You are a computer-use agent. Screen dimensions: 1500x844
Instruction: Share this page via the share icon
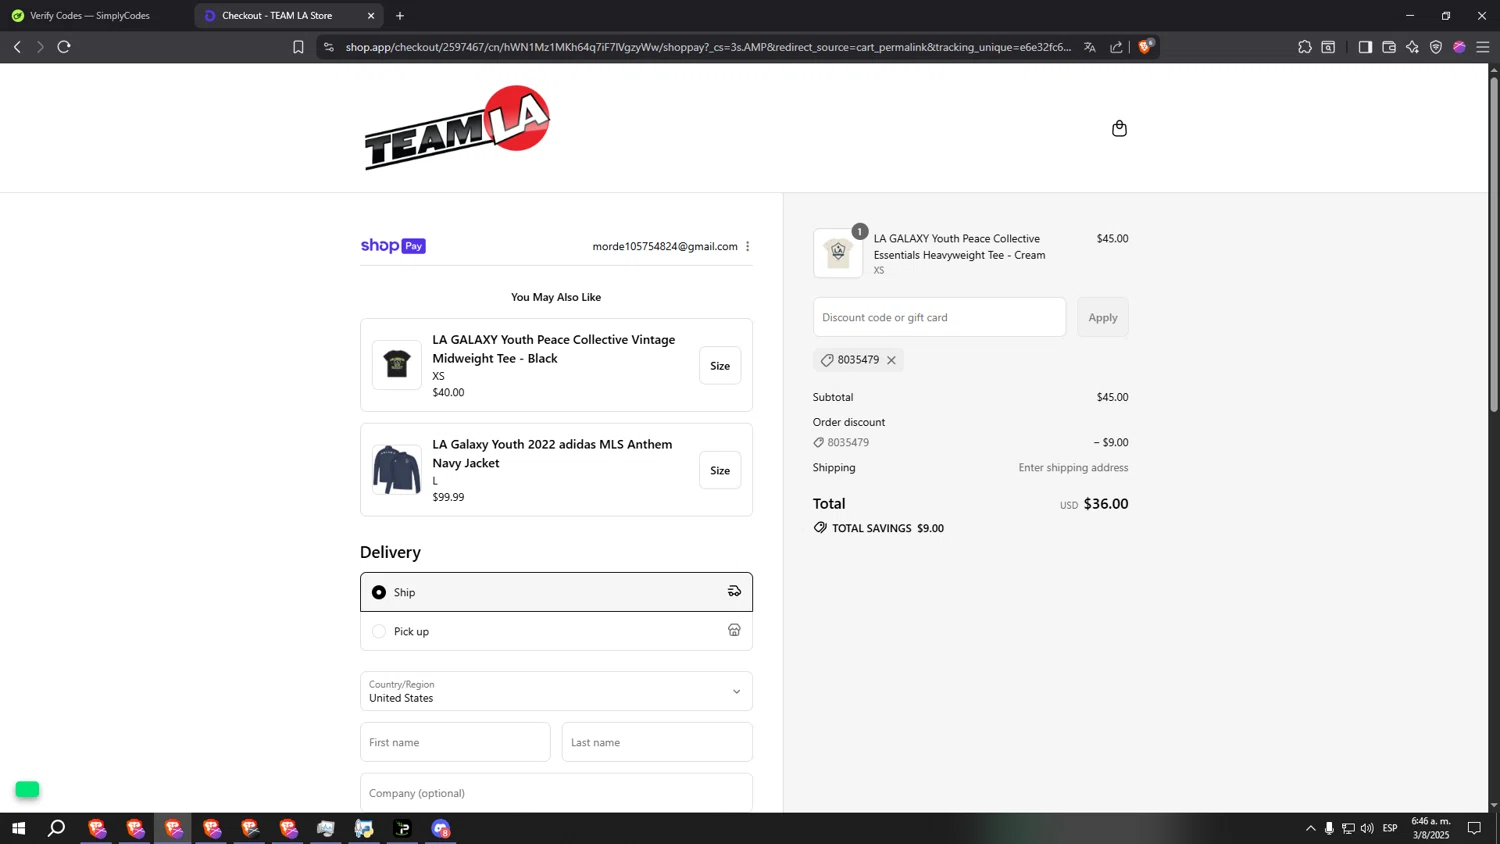pyautogui.click(x=1116, y=47)
